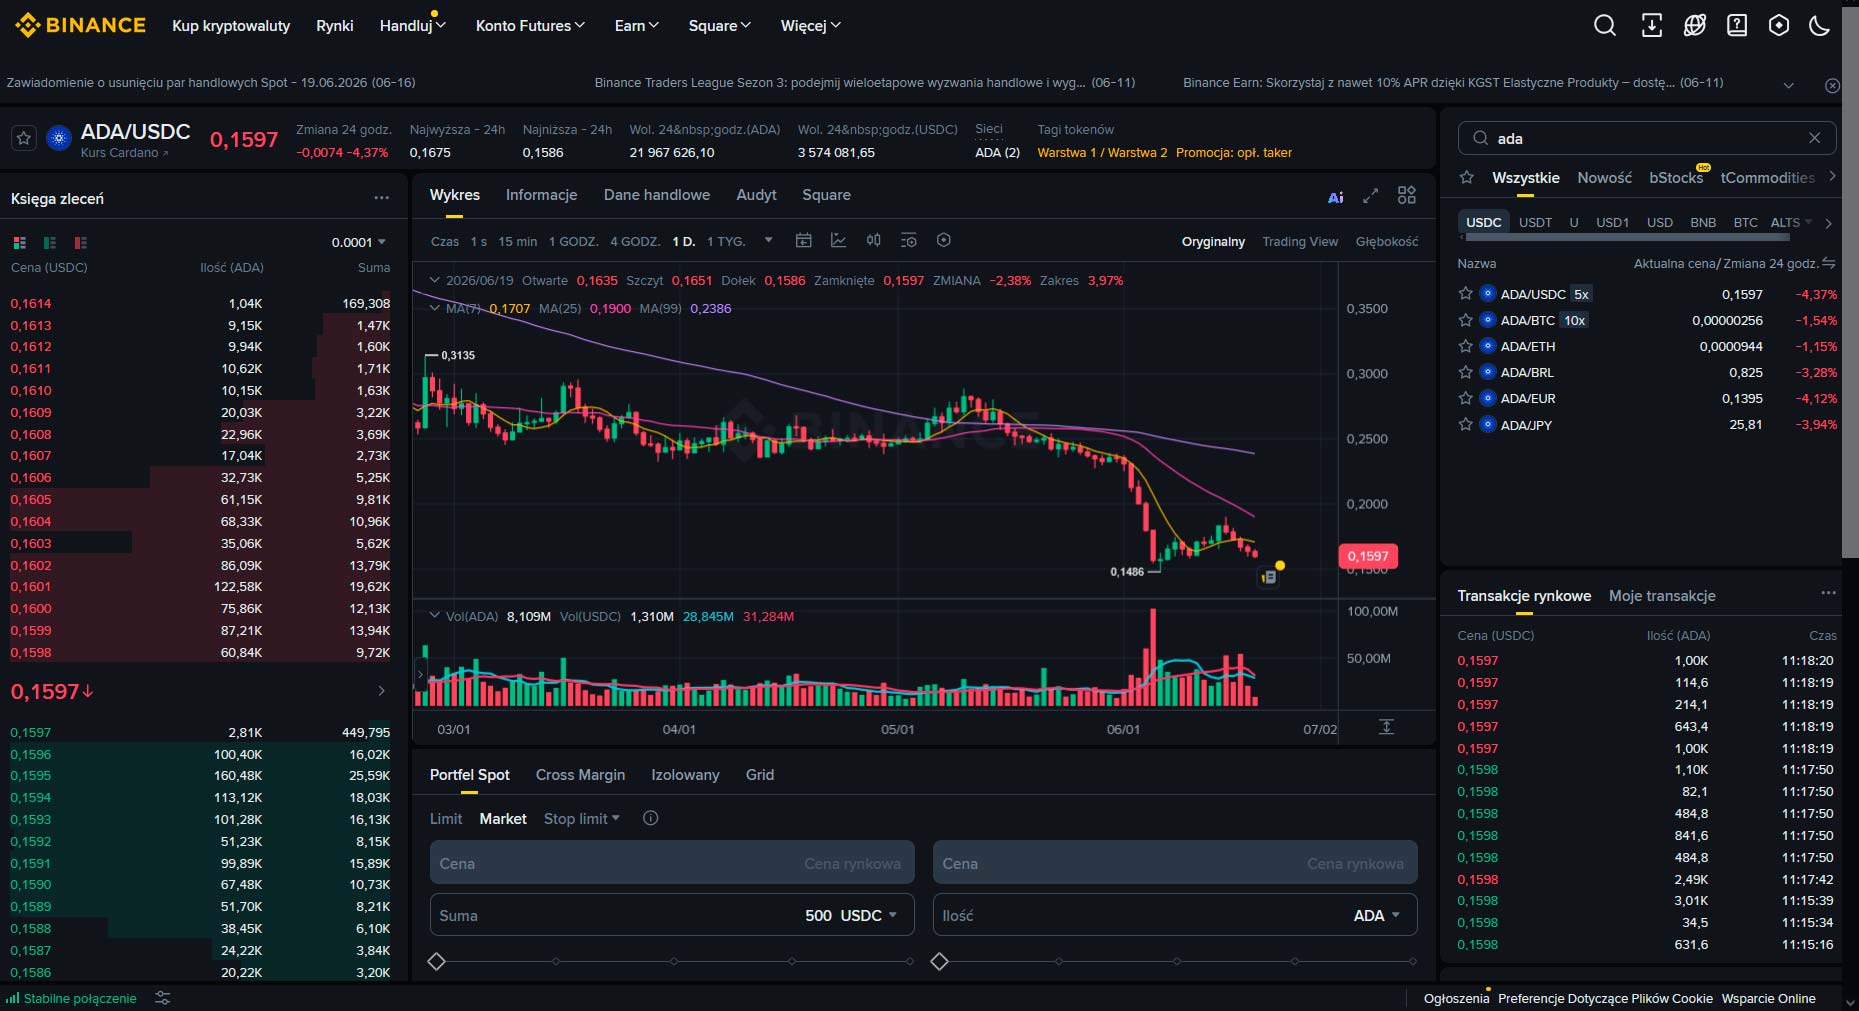Screen dimensions: 1859x1011
Task: Expand chart to fullscreen icon
Action: click(x=1370, y=196)
